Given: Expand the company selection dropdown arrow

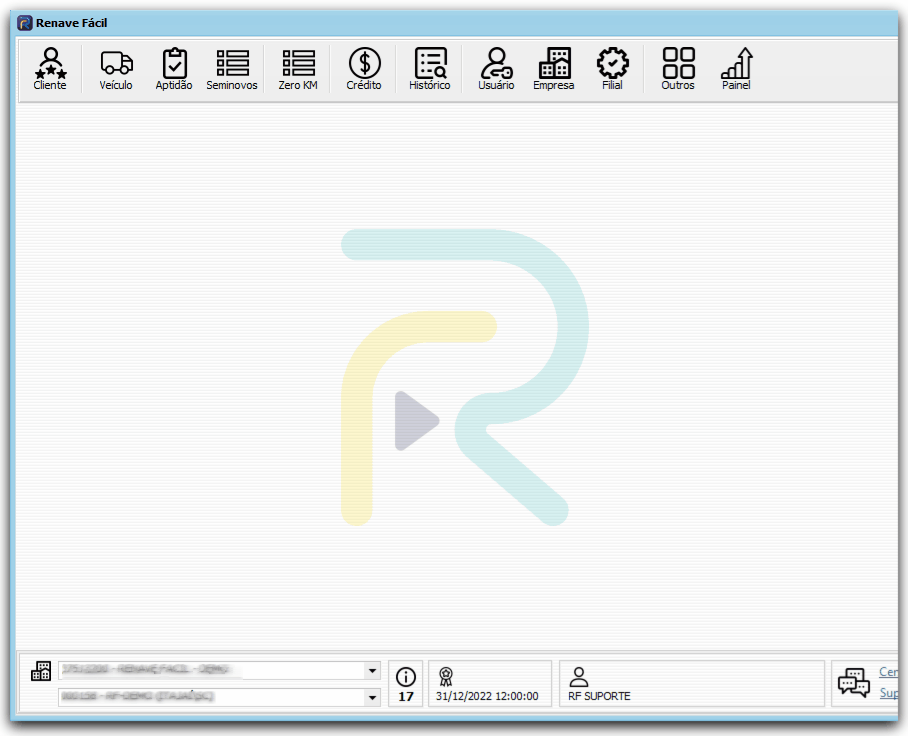Looking at the screenshot, I should click(x=373, y=671).
